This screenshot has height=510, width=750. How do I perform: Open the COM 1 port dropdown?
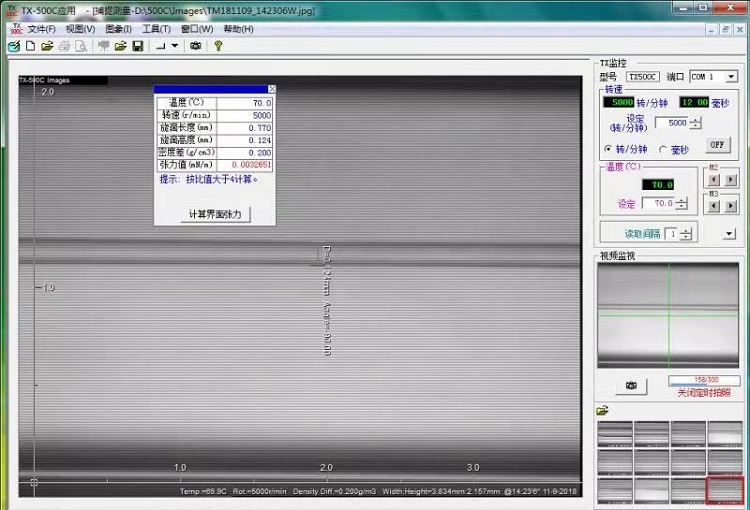(x=731, y=76)
